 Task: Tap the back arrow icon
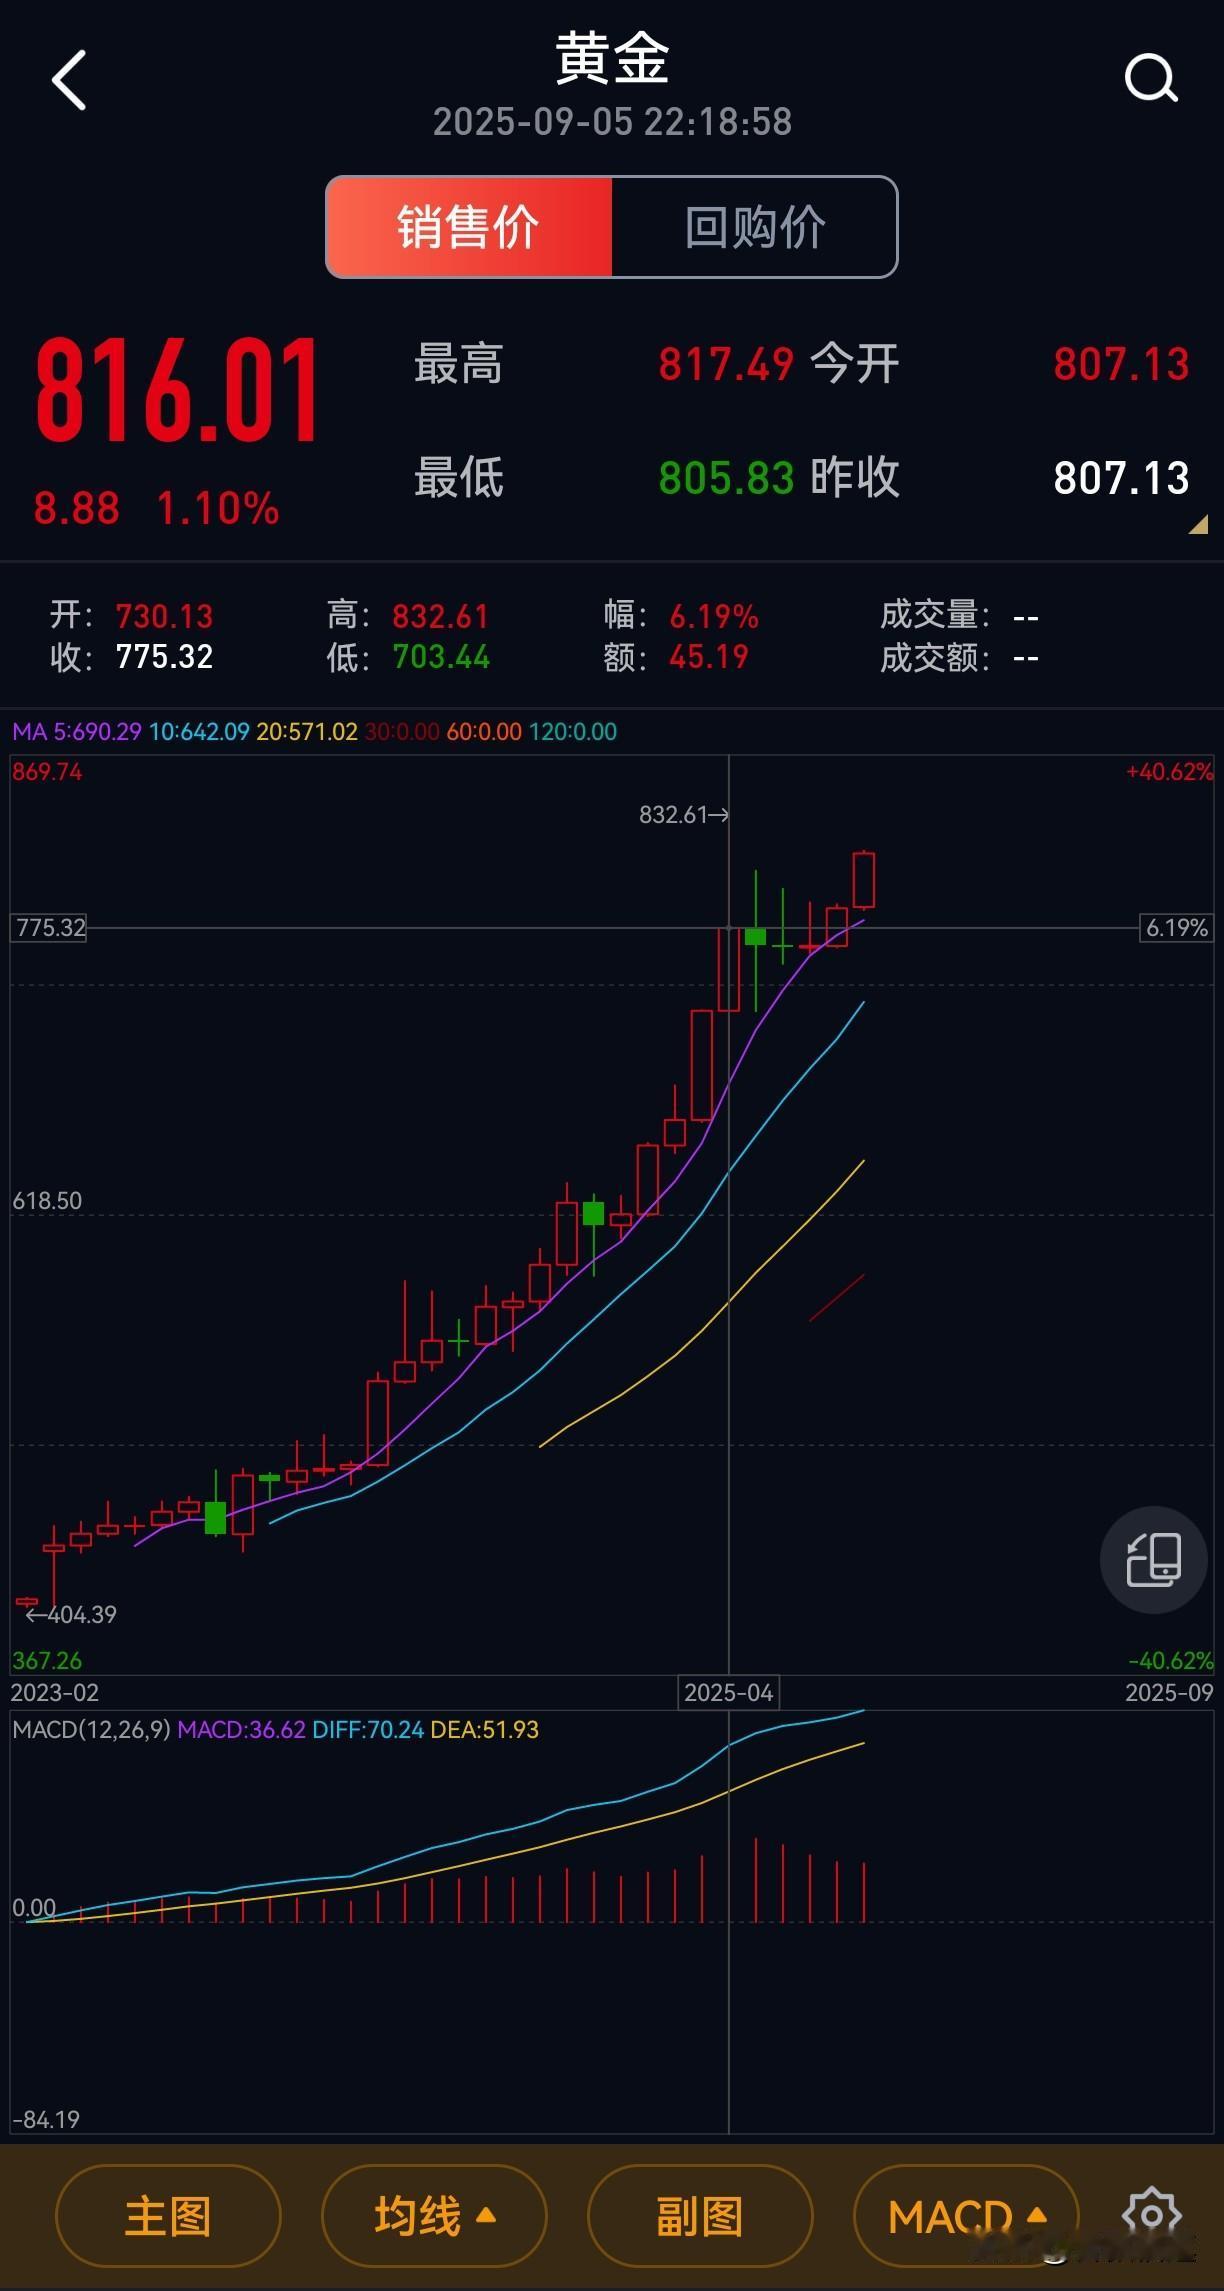coord(69,80)
